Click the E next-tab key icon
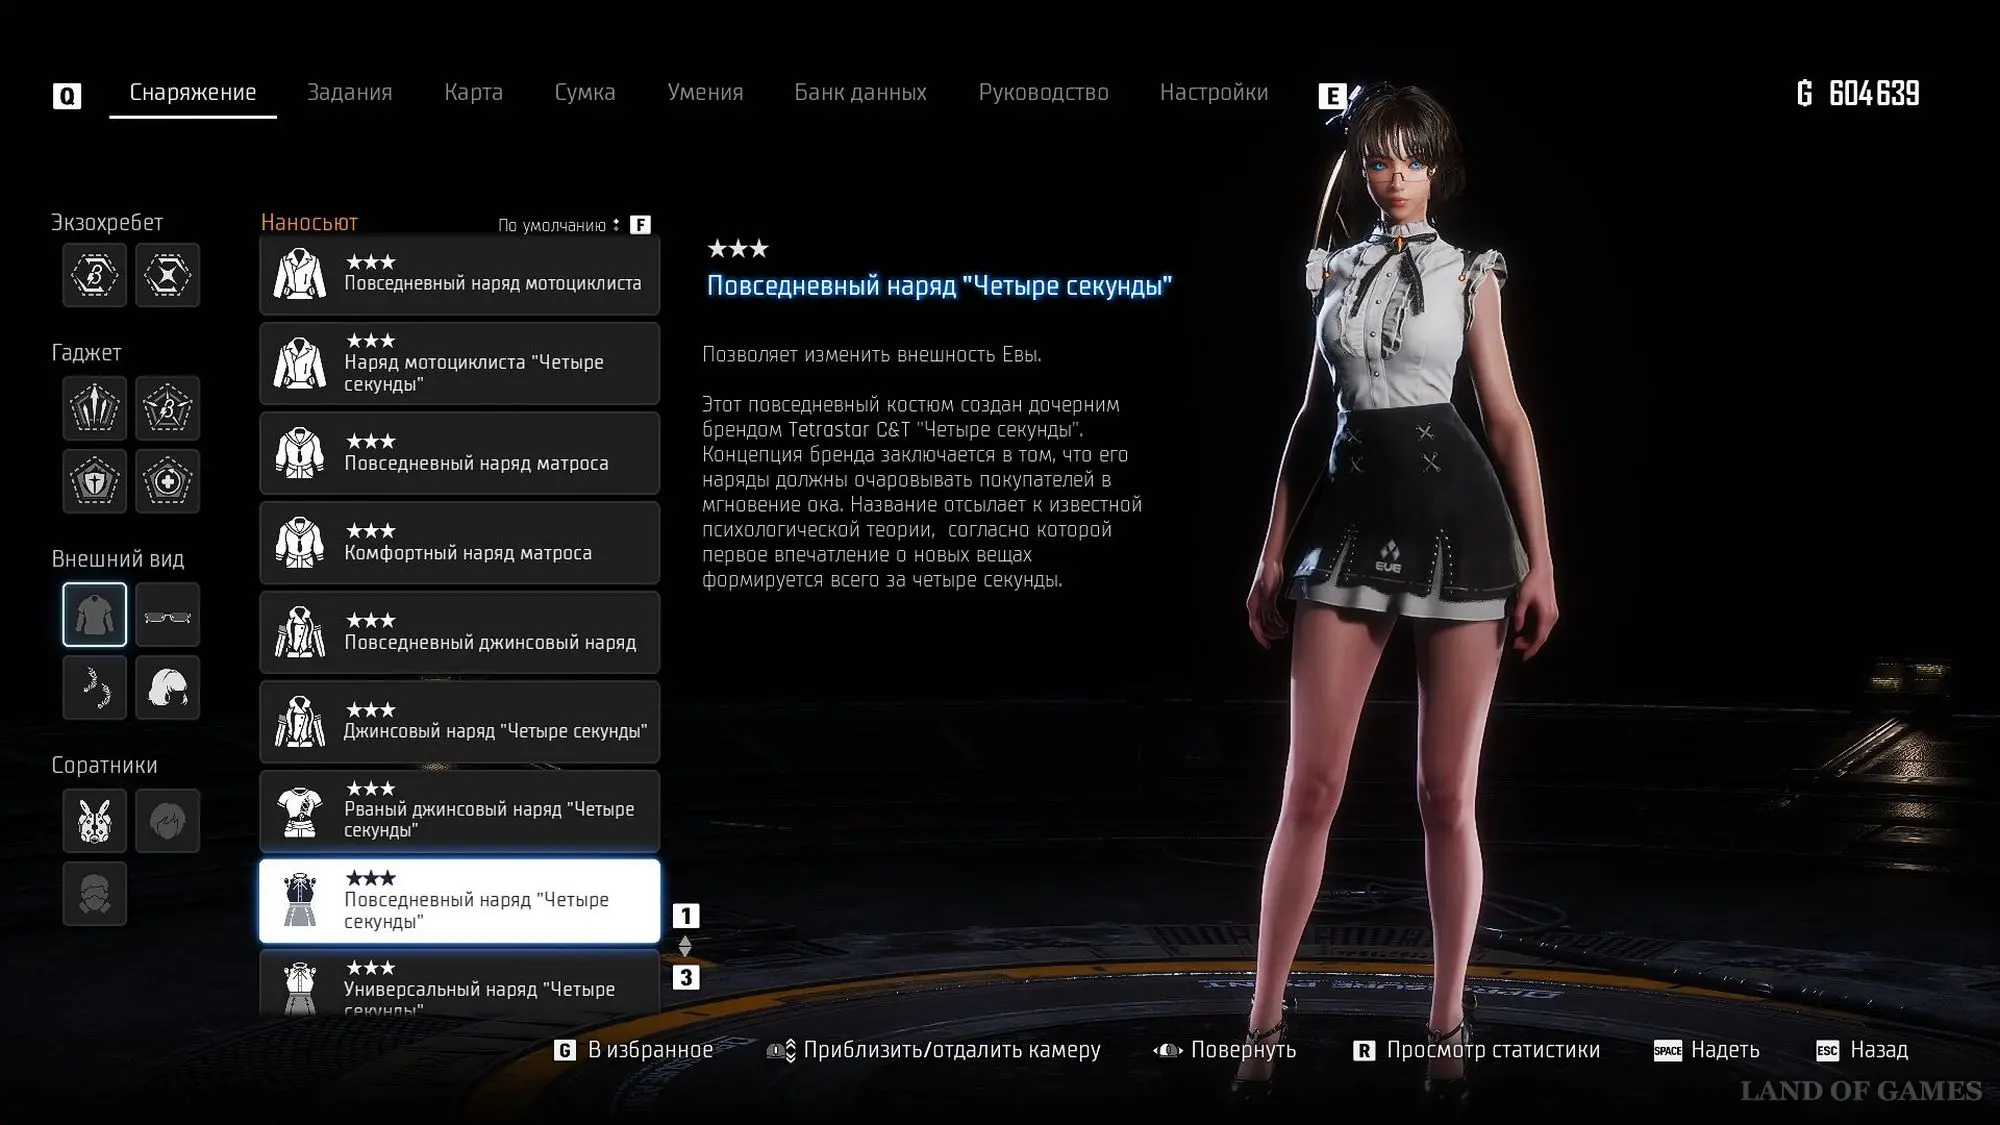This screenshot has width=2000, height=1125. (1332, 96)
